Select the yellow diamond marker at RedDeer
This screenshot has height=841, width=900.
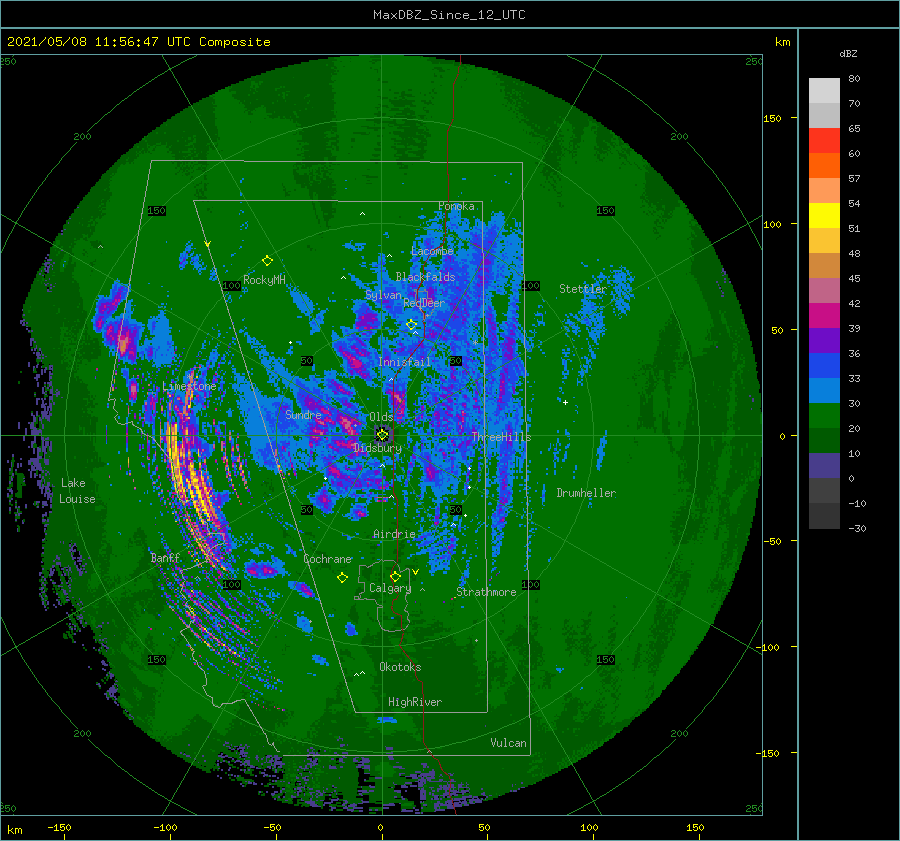tap(411, 325)
